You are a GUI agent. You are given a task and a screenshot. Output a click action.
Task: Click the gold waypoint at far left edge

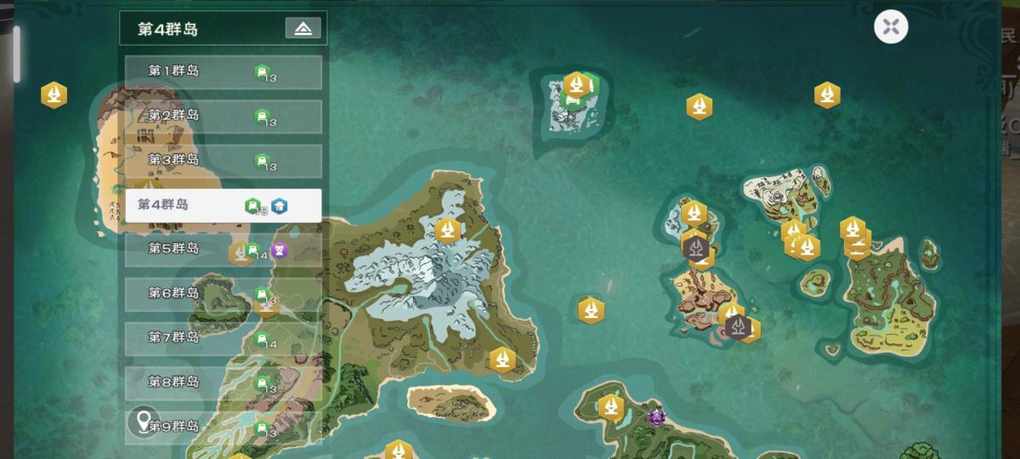click(x=54, y=96)
